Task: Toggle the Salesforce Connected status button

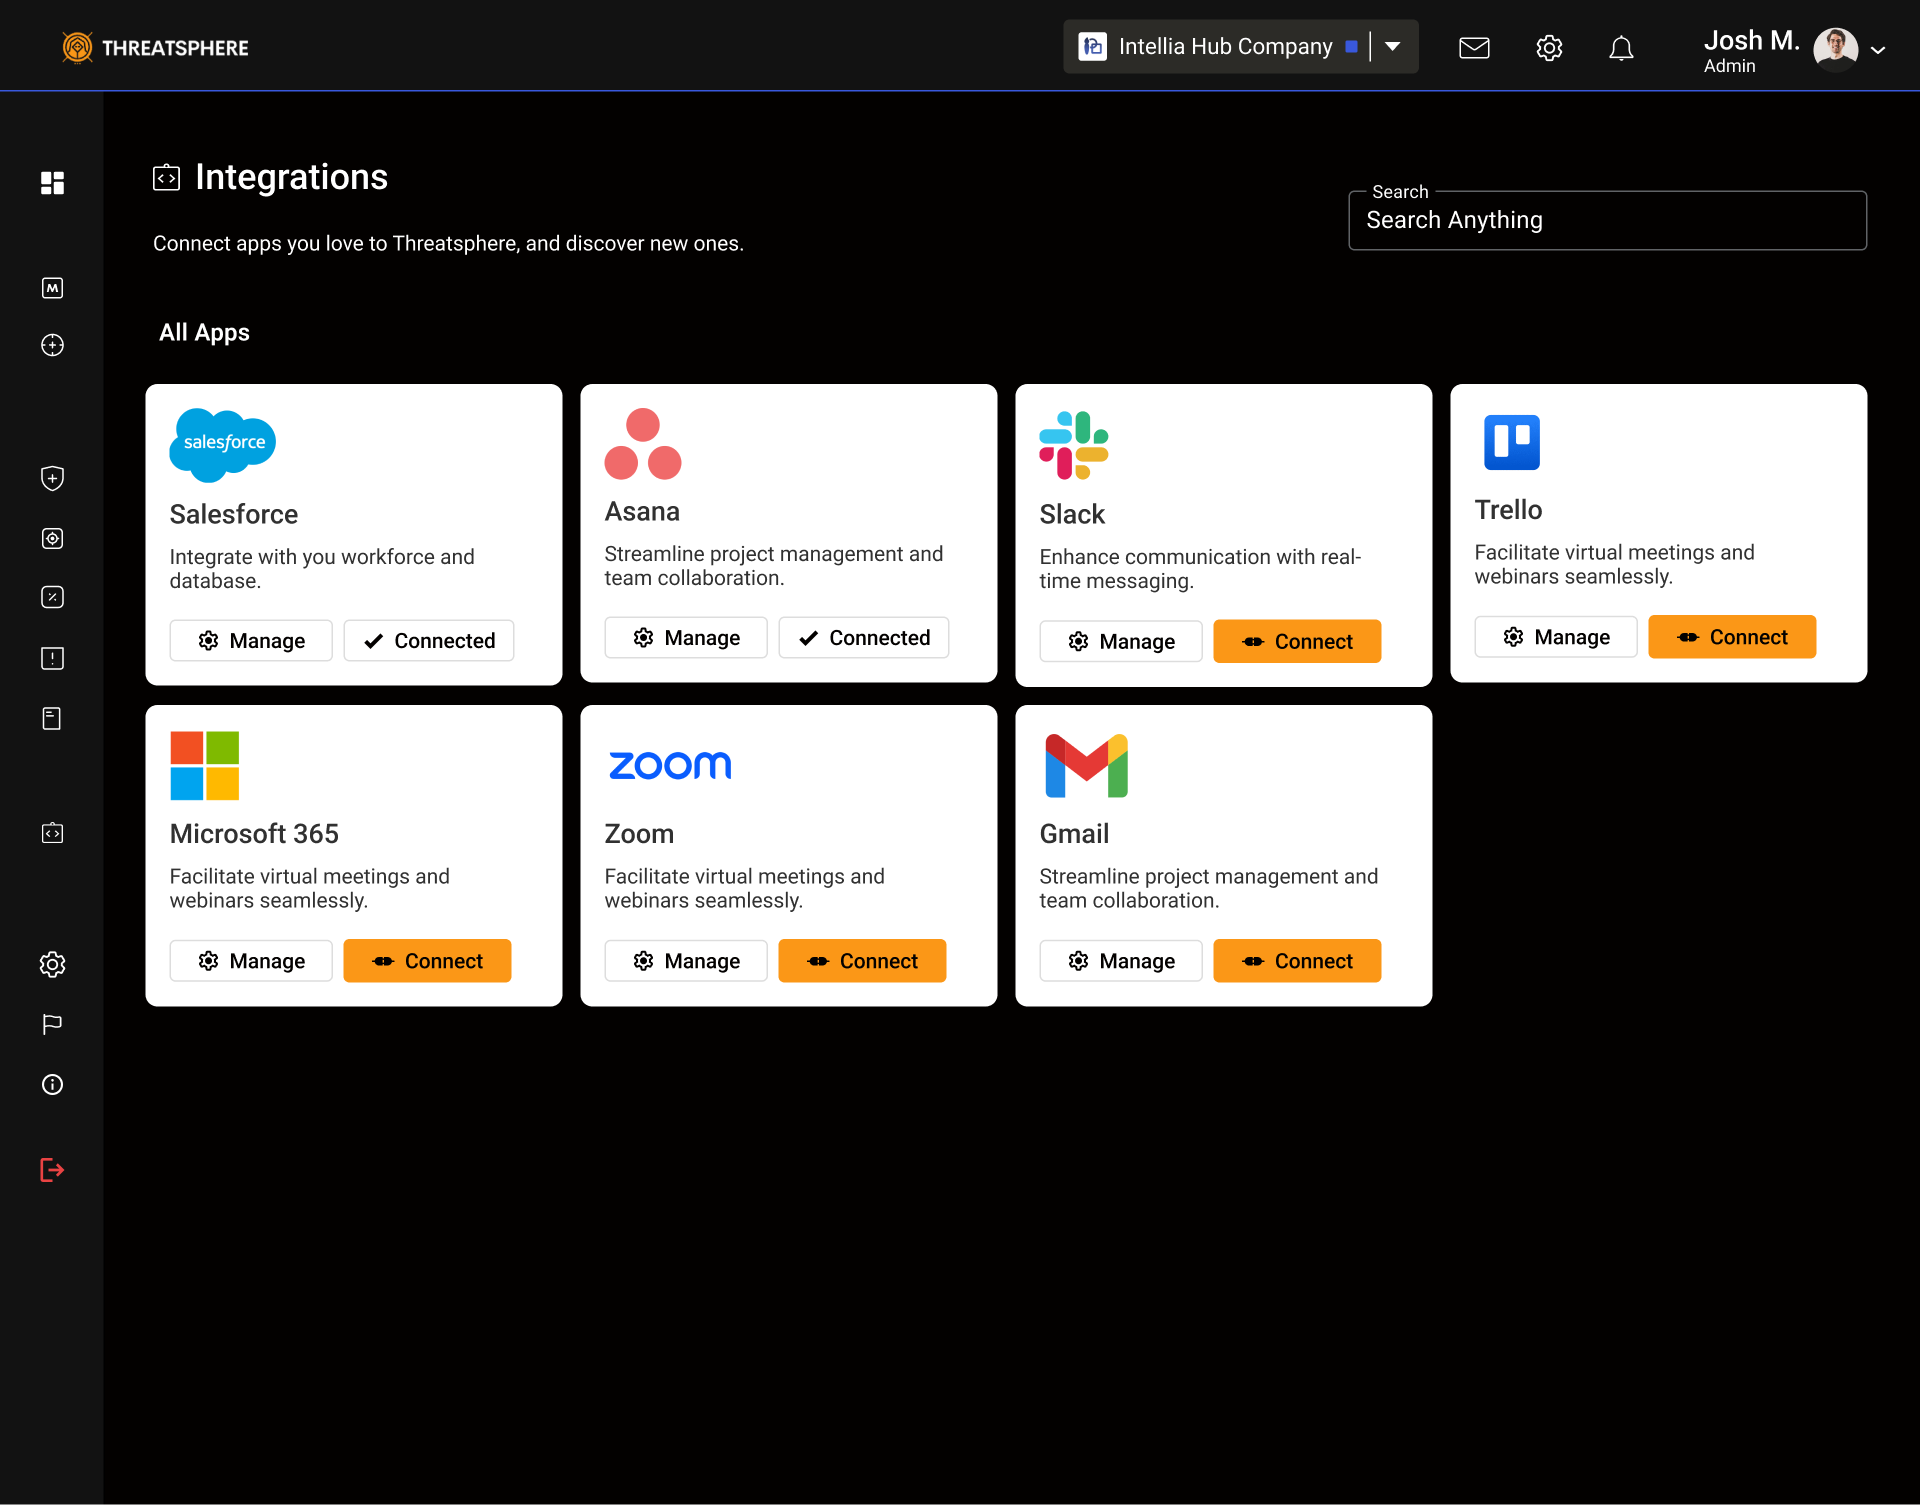Action: point(429,641)
